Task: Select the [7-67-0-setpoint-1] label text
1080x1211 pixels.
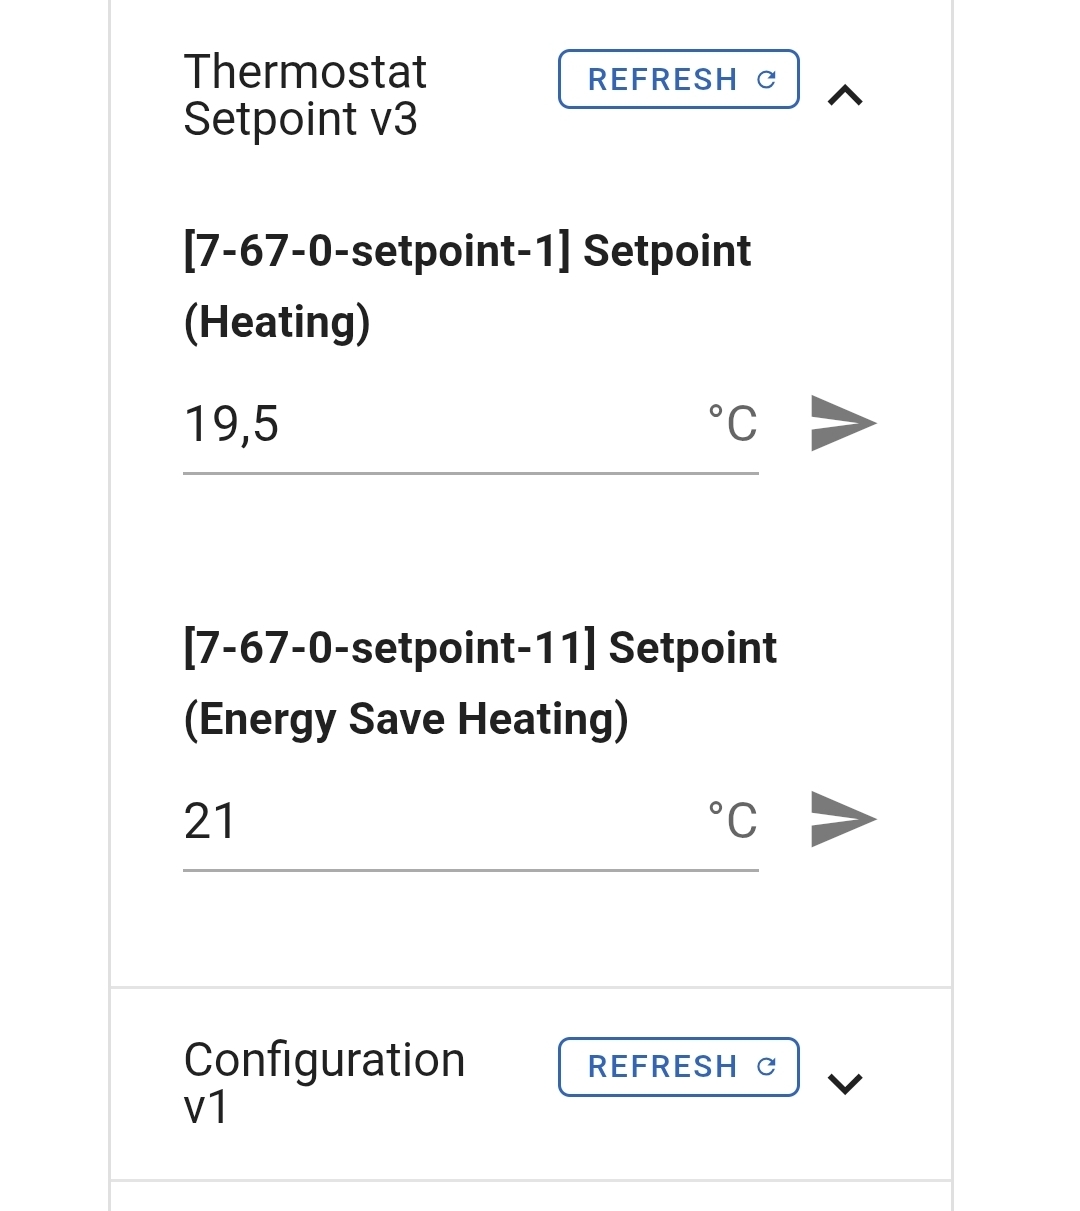Action: click(376, 251)
